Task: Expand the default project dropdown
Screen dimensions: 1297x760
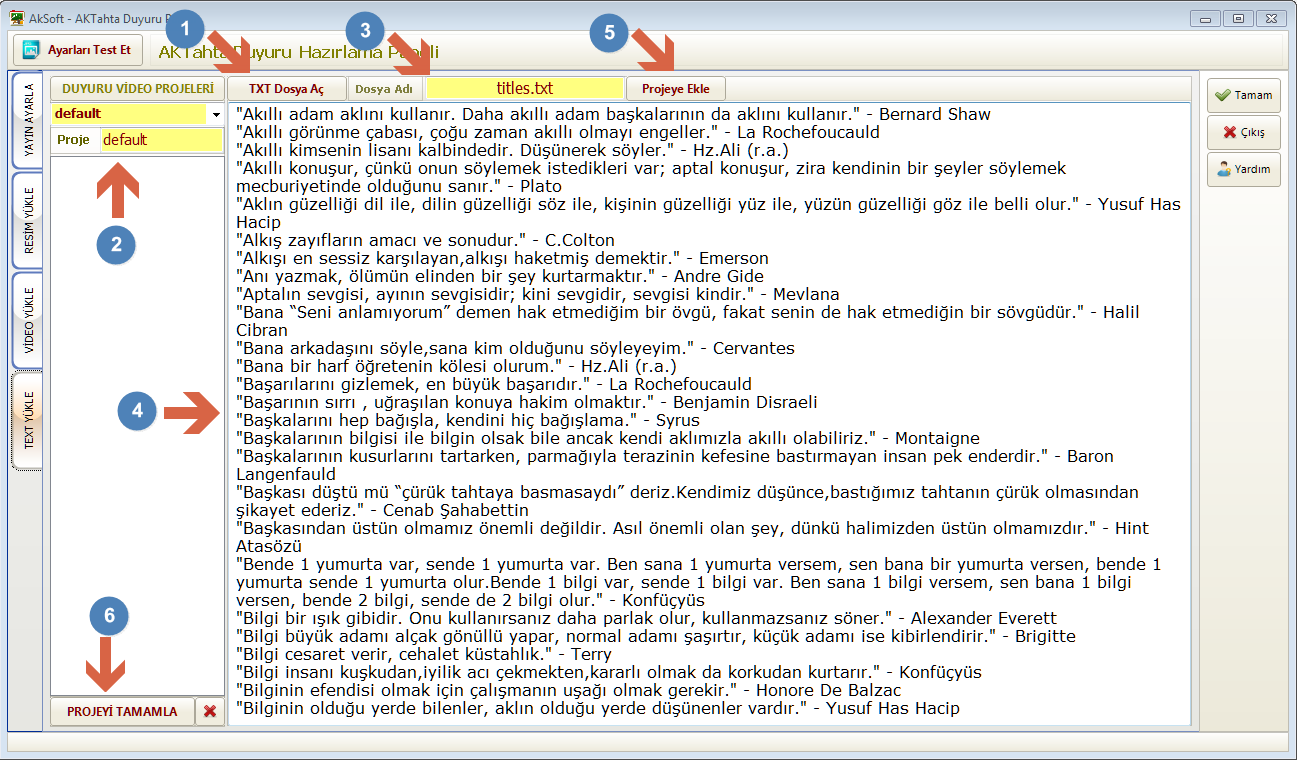Action: coord(216,114)
